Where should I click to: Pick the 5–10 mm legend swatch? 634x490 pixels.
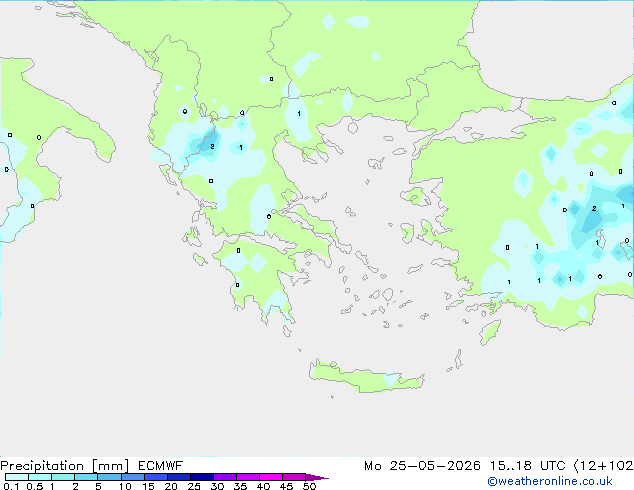coord(109,477)
